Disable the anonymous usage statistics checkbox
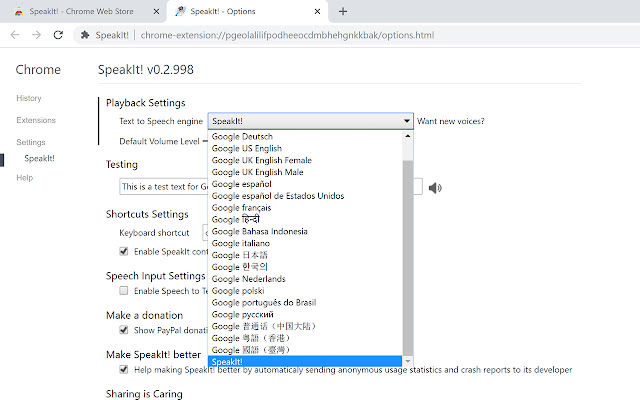Viewport: 640px width, 400px height. click(x=124, y=369)
